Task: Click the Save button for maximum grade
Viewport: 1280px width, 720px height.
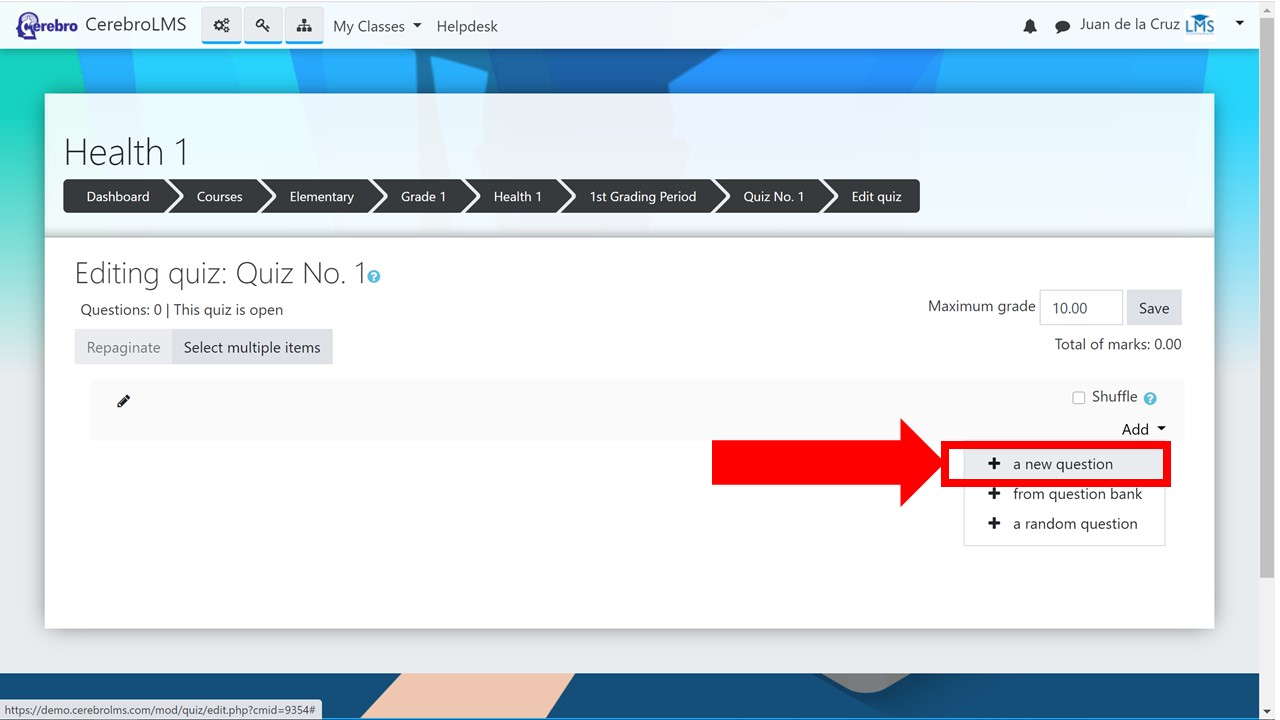Action: click(x=1153, y=308)
